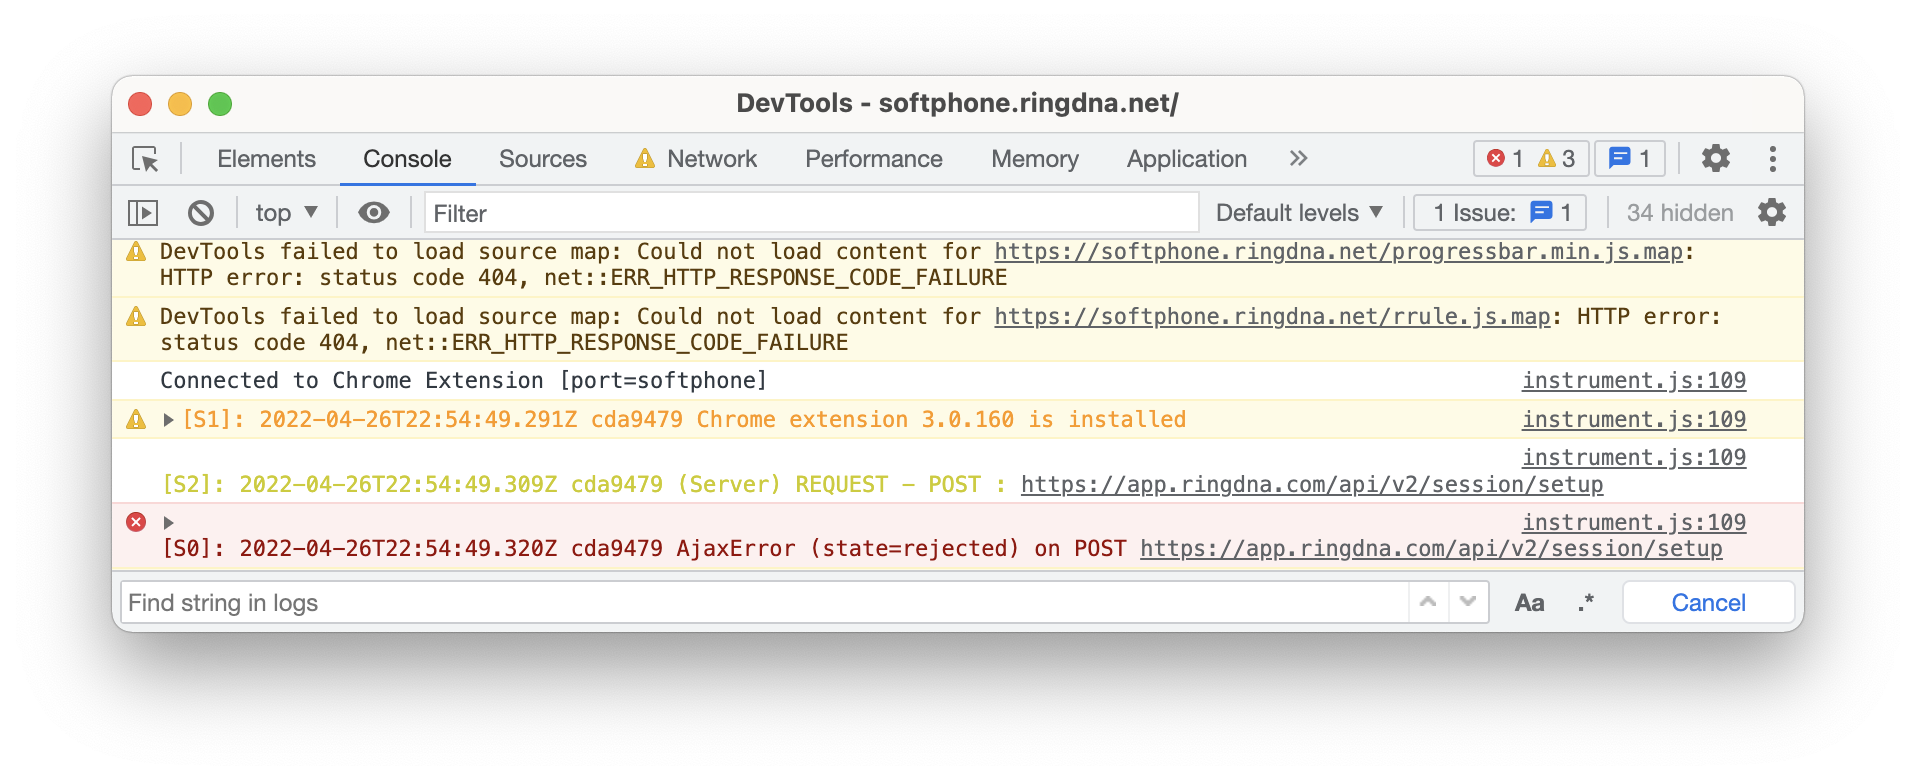Open DevTools settings gear

click(x=1715, y=159)
